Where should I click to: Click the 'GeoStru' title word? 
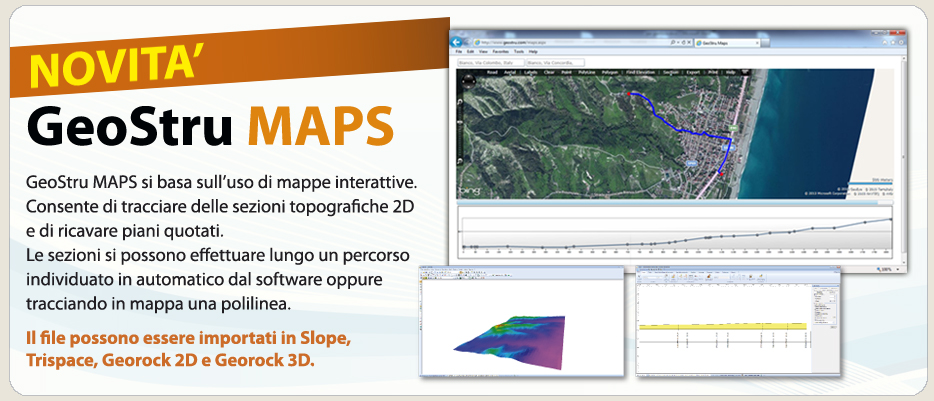pyautogui.click(x=129, y=126)
